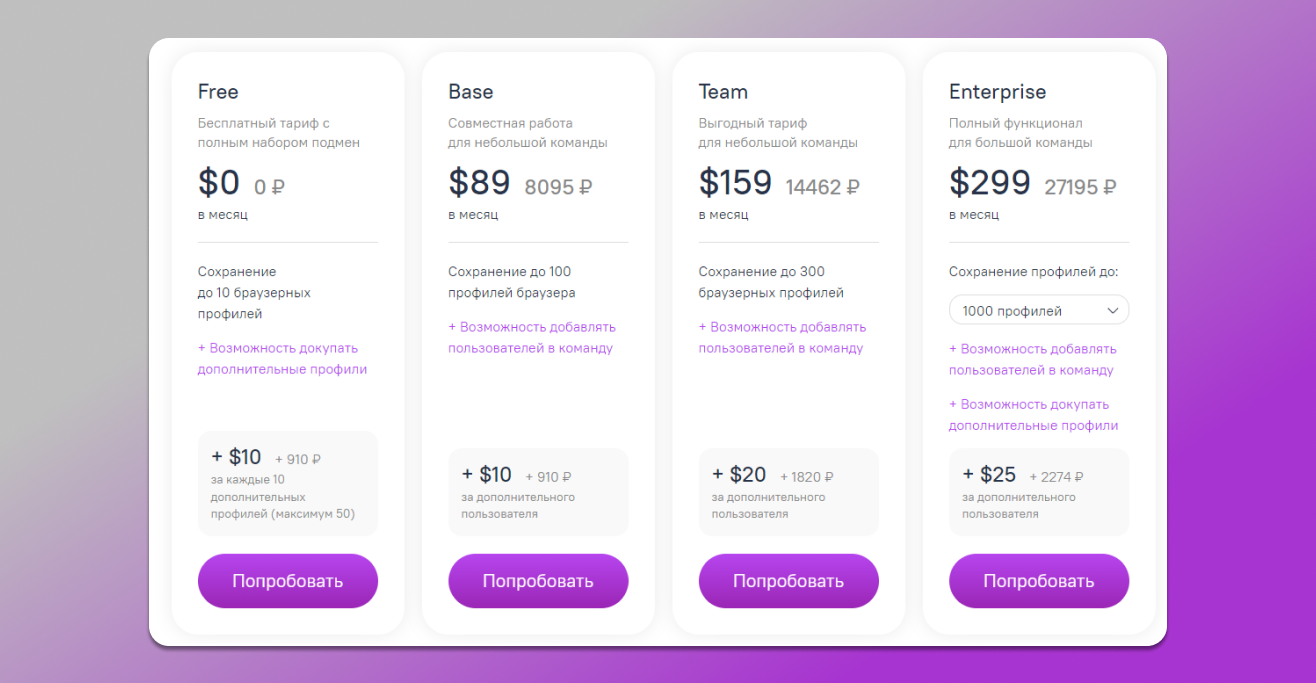The height and width of the screenshot is (683, 1316).
Task: Click the Free plan title
Action: [217, 91]
